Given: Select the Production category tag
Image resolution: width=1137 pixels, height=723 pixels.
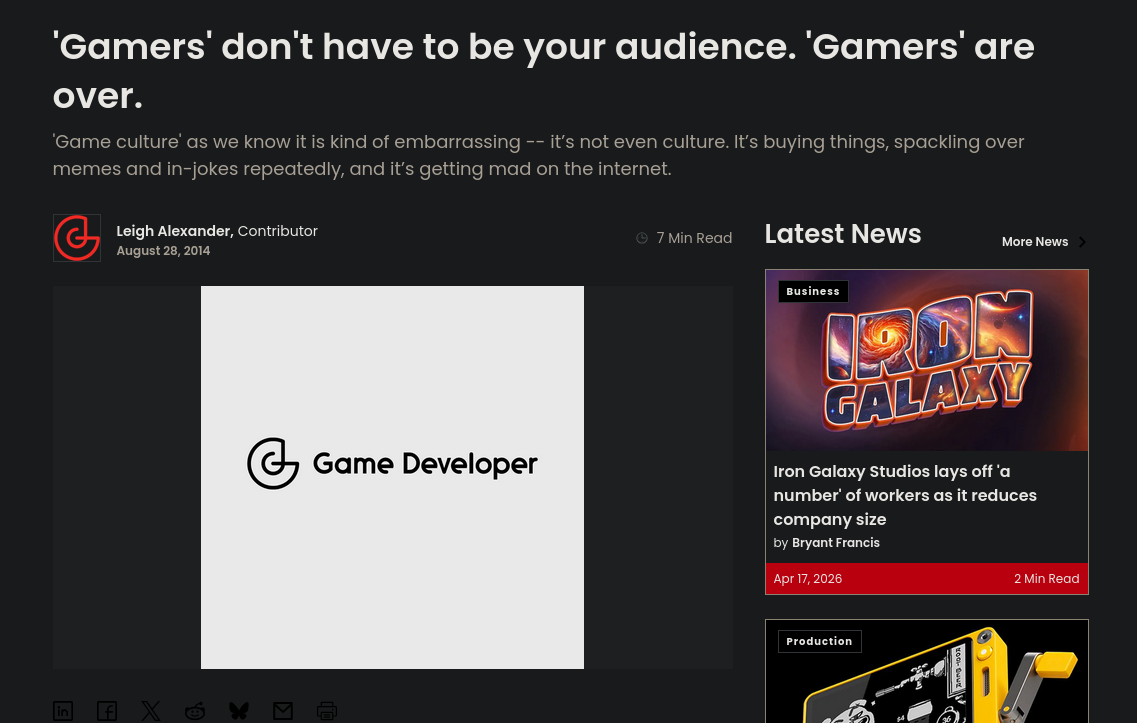Looking at the screenshot, I should click(x=819, y=641).
